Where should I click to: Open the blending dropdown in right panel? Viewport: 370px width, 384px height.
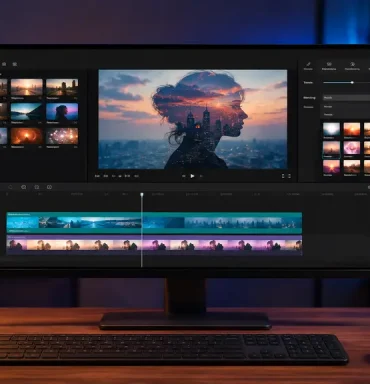pyautogui.click(x=347, y=98)
